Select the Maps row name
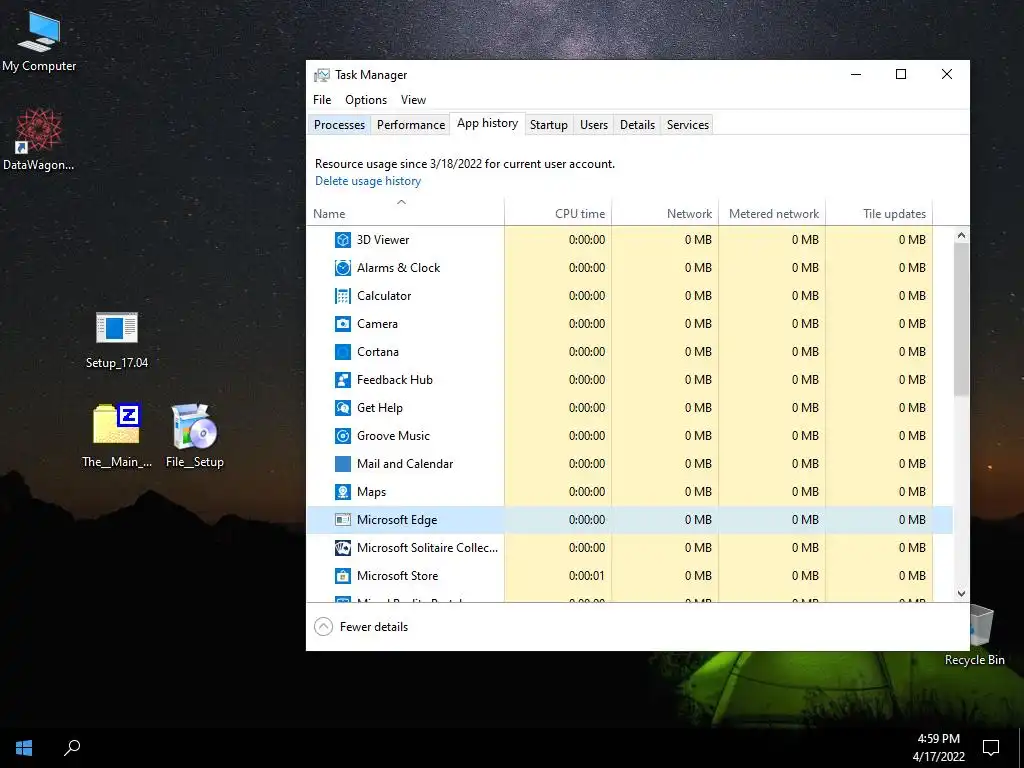Screen dimensions: 1024x768 (x=371, y=492)
